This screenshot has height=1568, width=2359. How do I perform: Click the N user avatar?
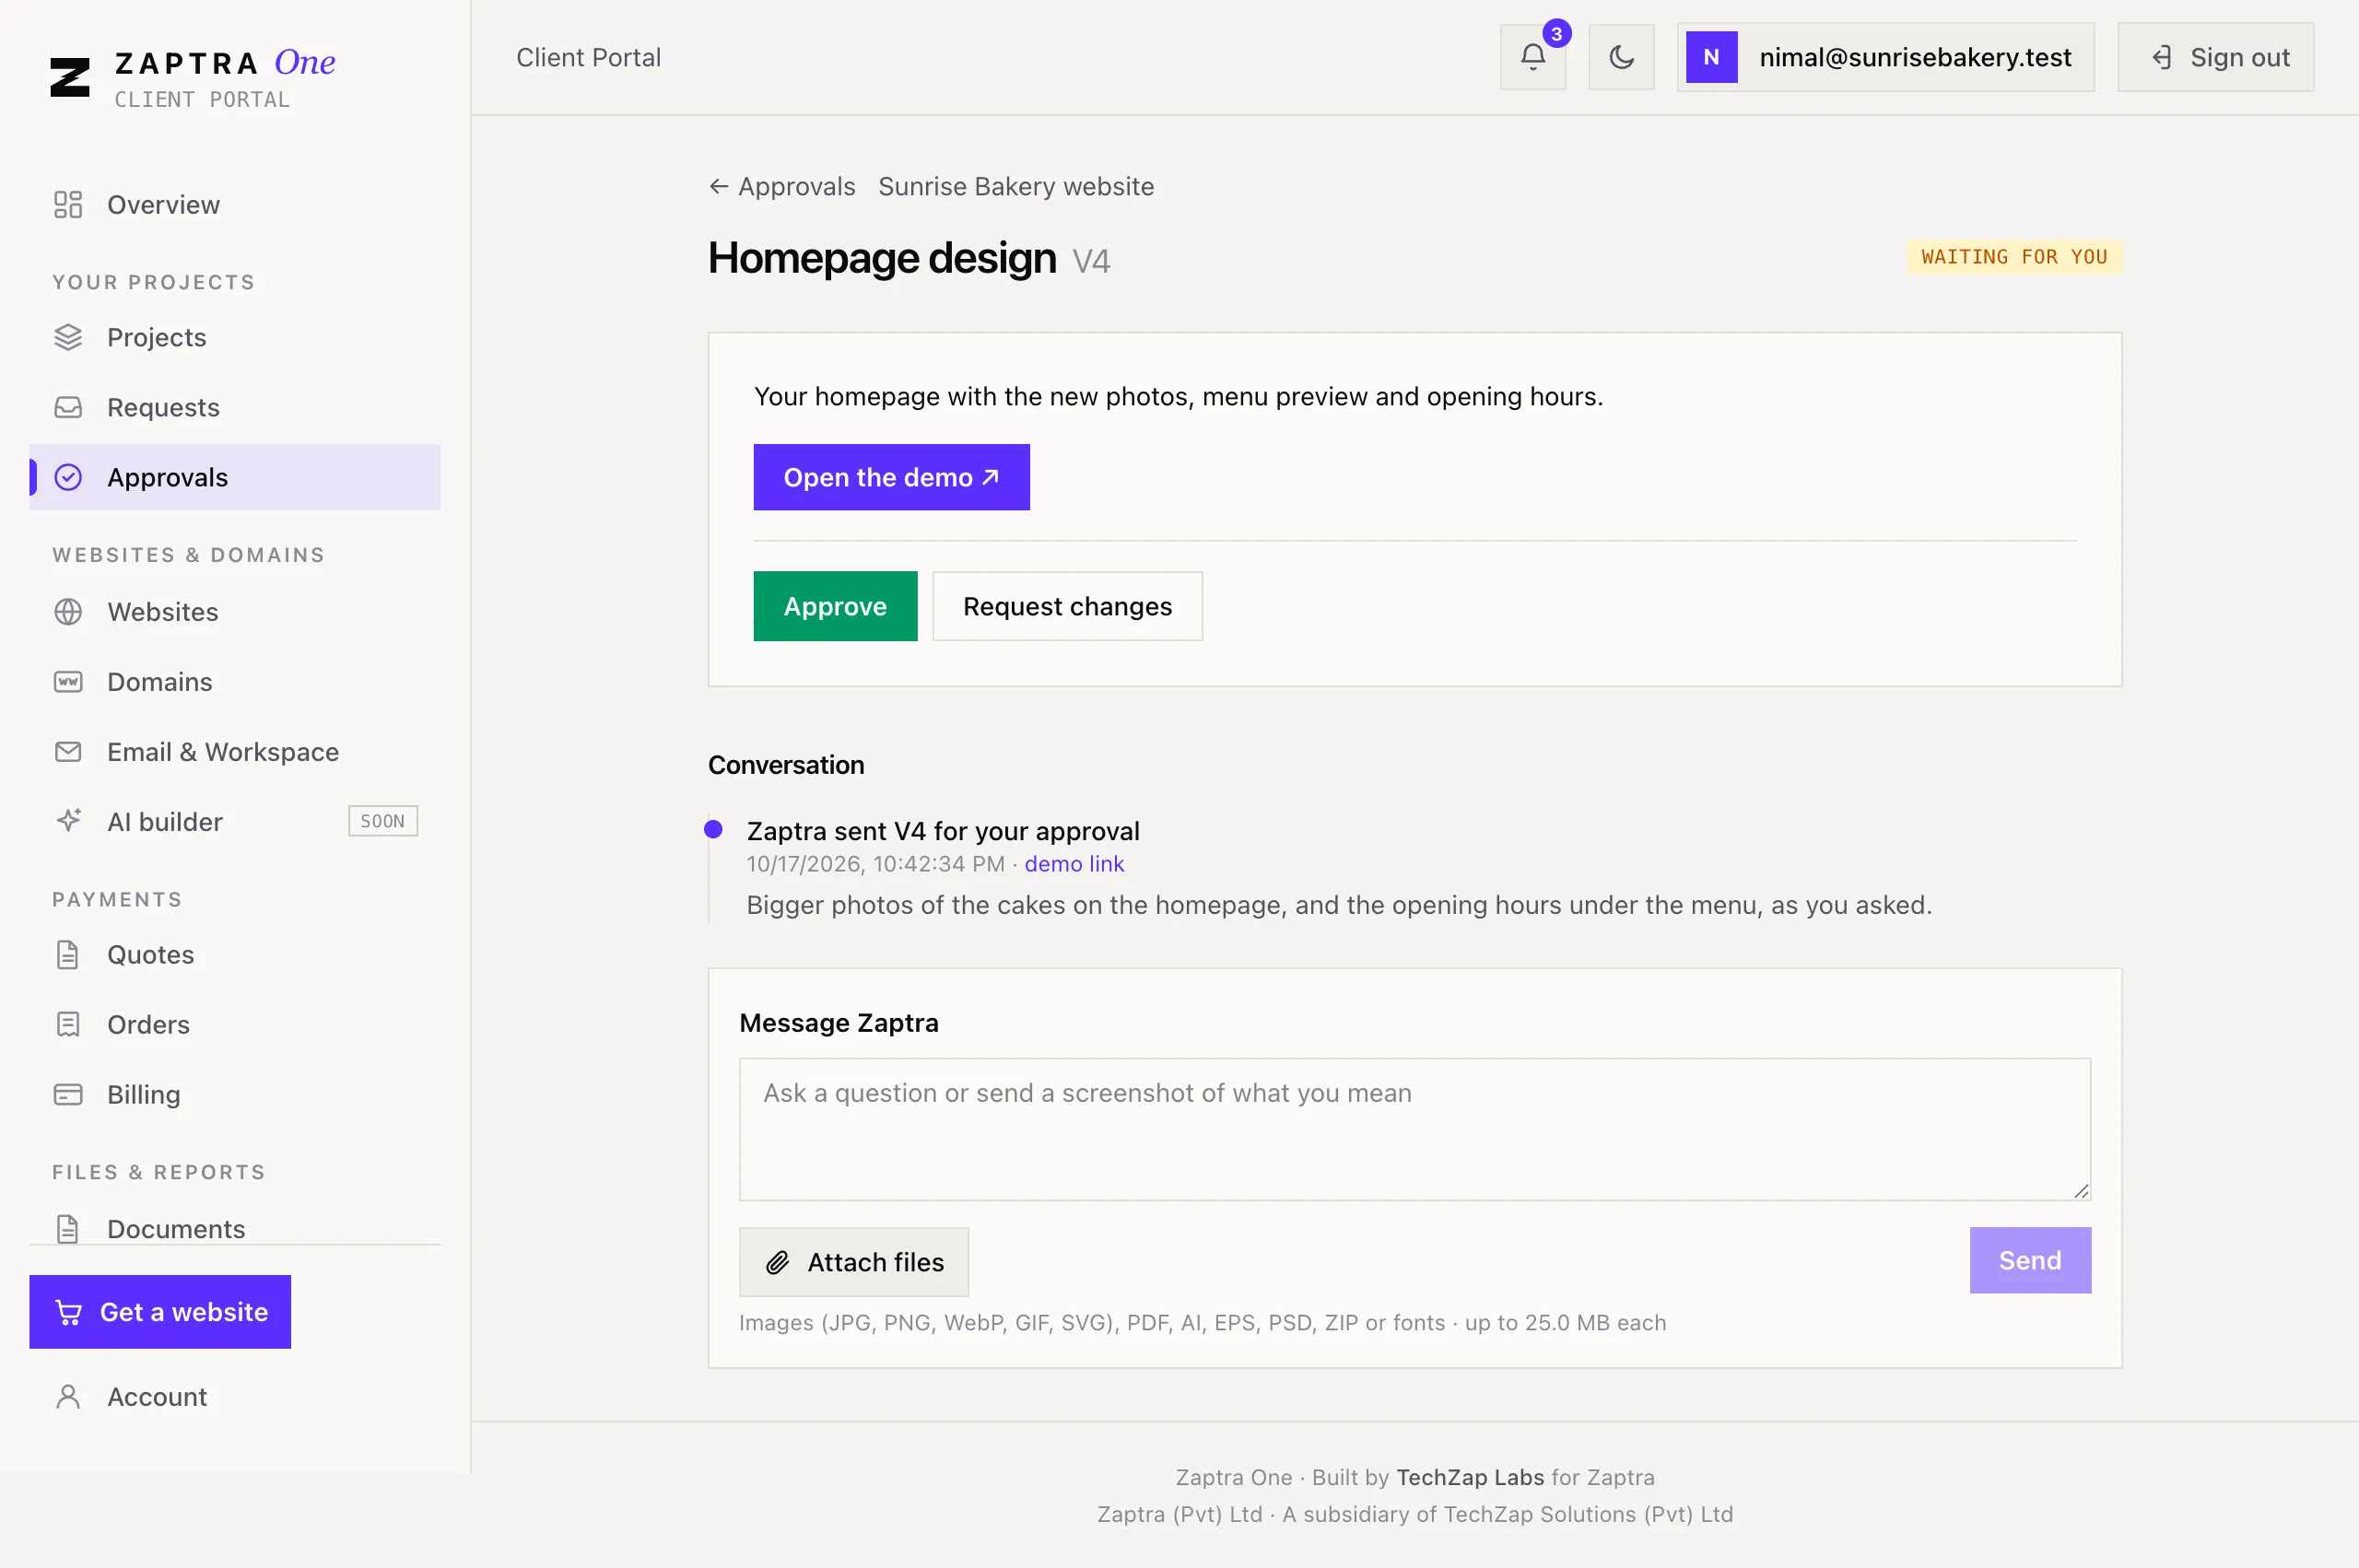(1711, 57)
